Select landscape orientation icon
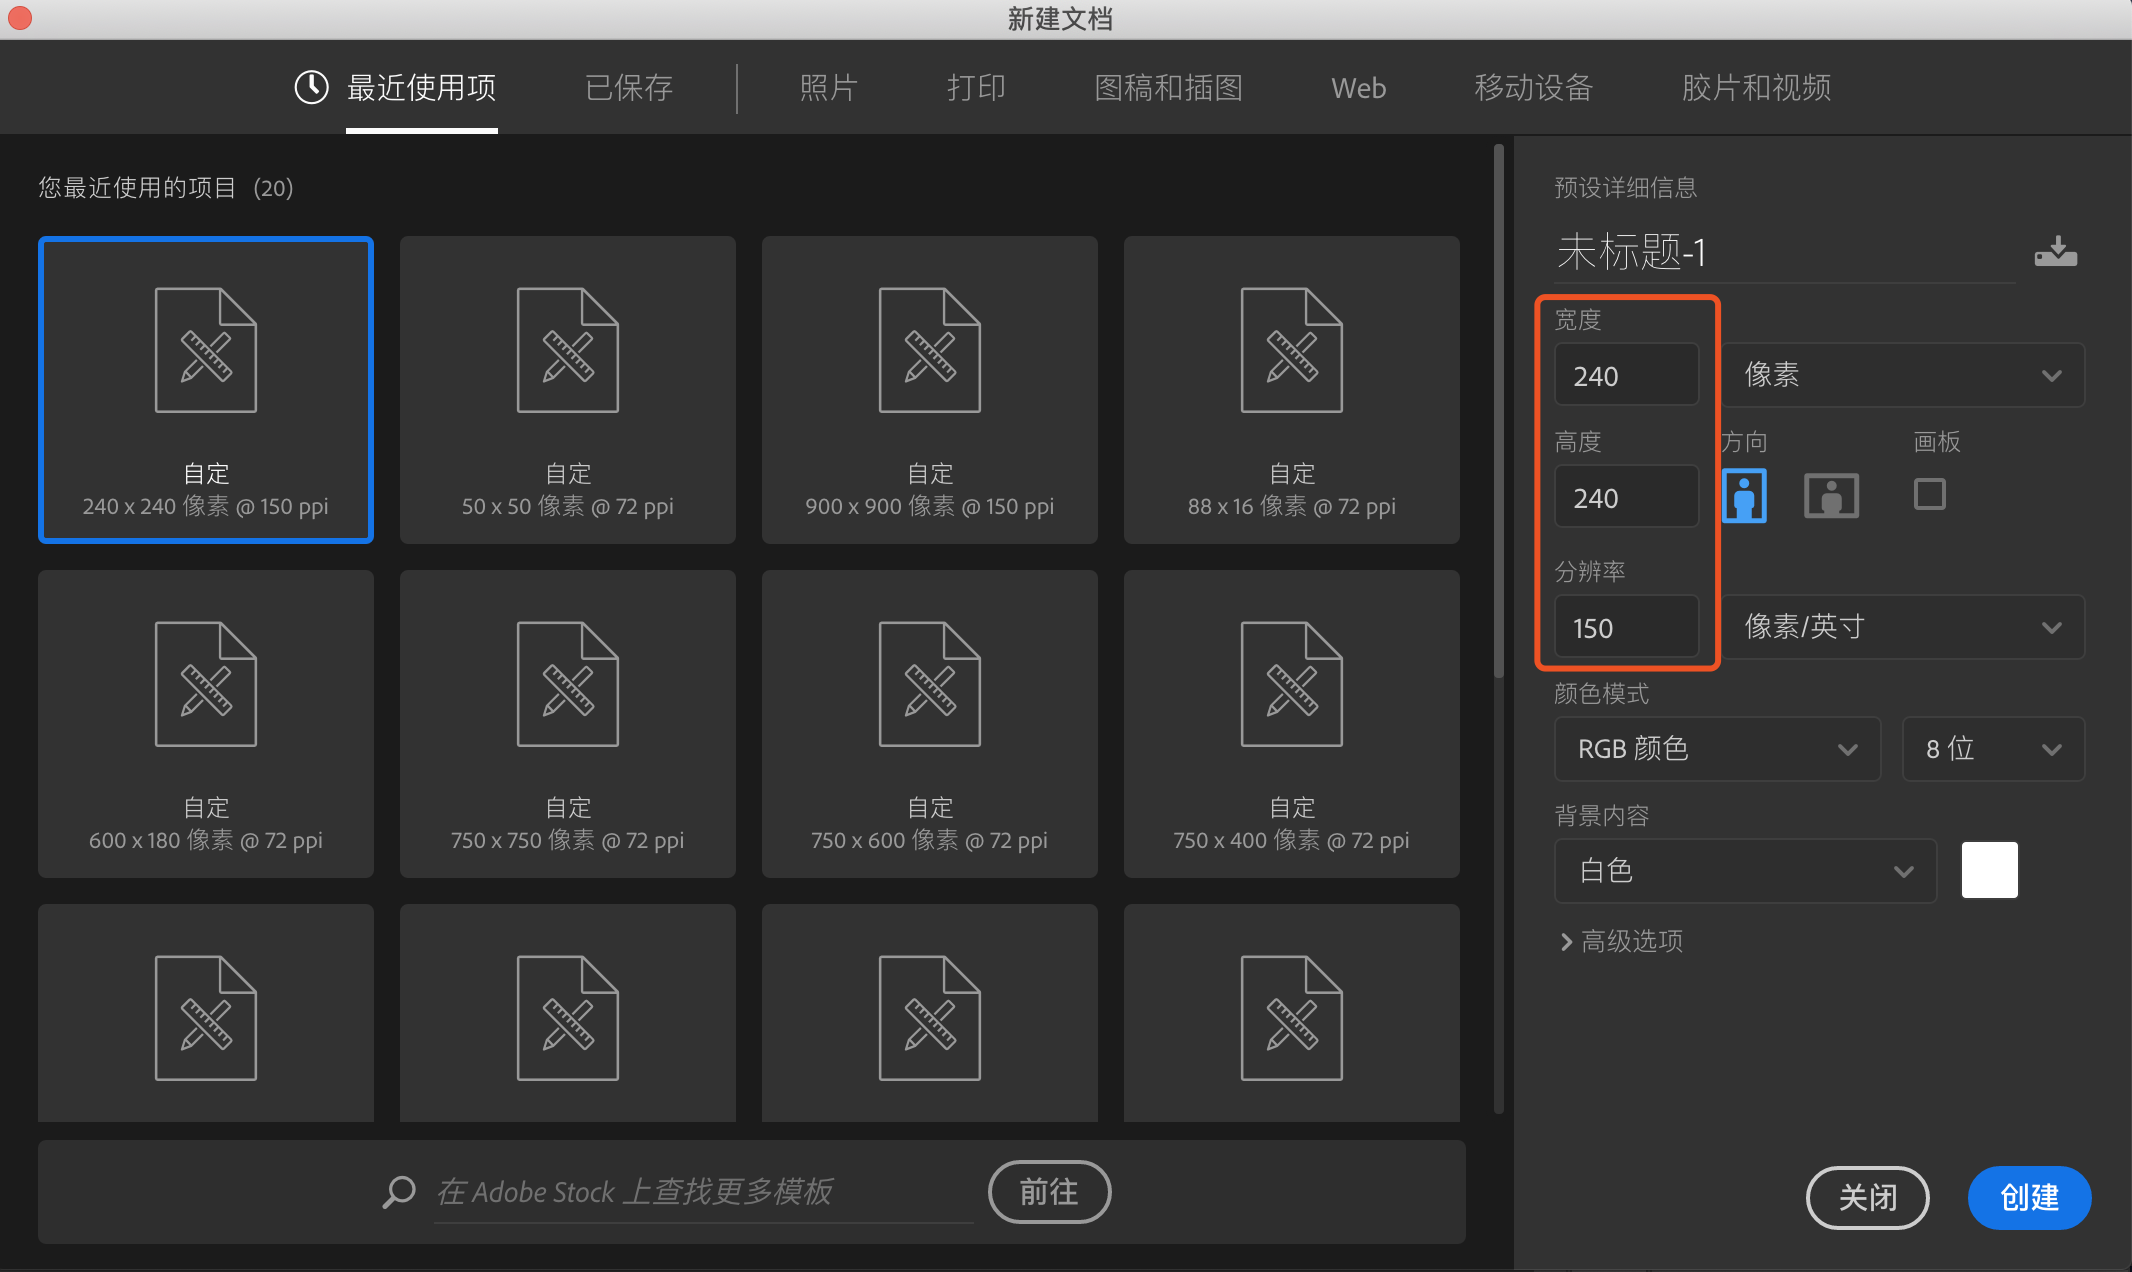Image resolution: width=2132 pixels, height=1272 pixels. click(x=1831, y=496)
